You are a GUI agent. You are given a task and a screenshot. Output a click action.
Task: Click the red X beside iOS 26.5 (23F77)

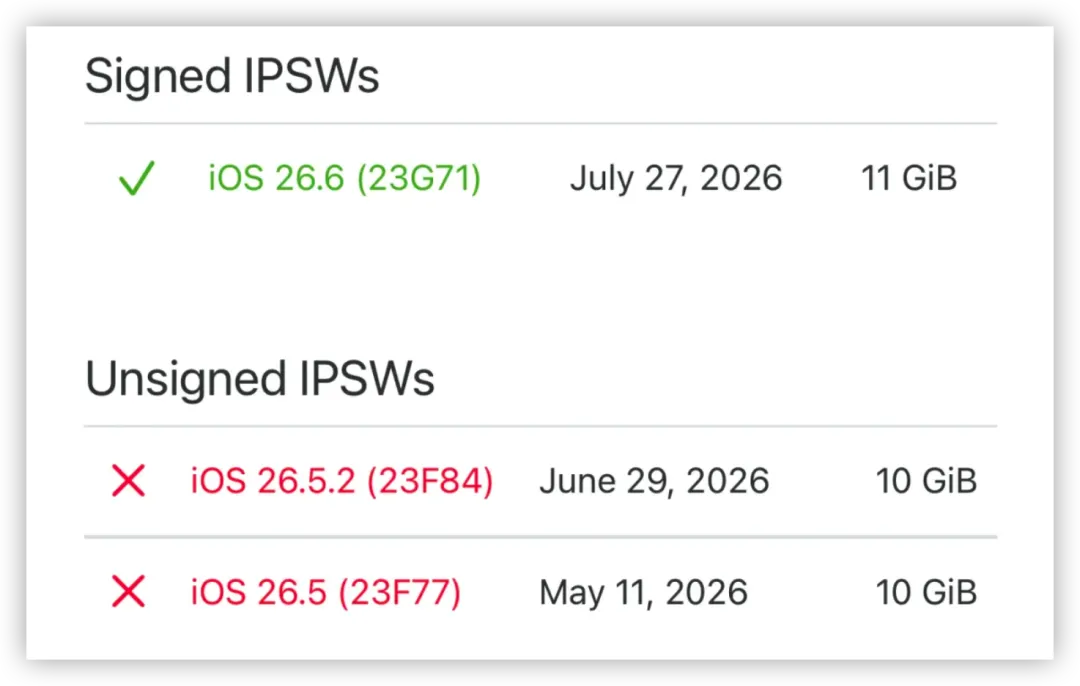pos(128,592)
